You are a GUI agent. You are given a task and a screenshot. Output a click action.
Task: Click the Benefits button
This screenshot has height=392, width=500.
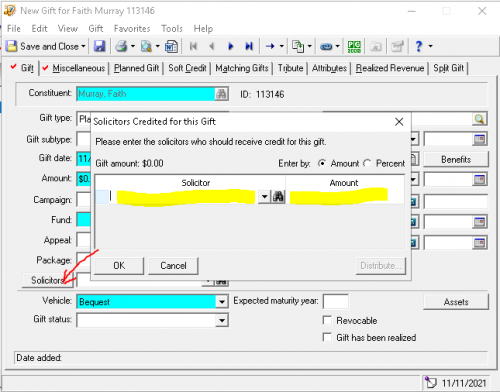click(x=456, y=160)
